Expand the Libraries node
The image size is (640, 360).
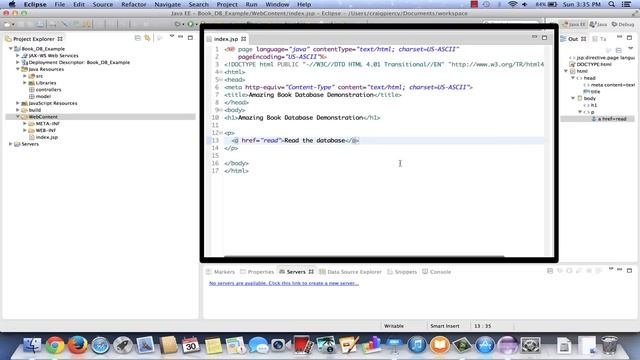coord(25,83)
